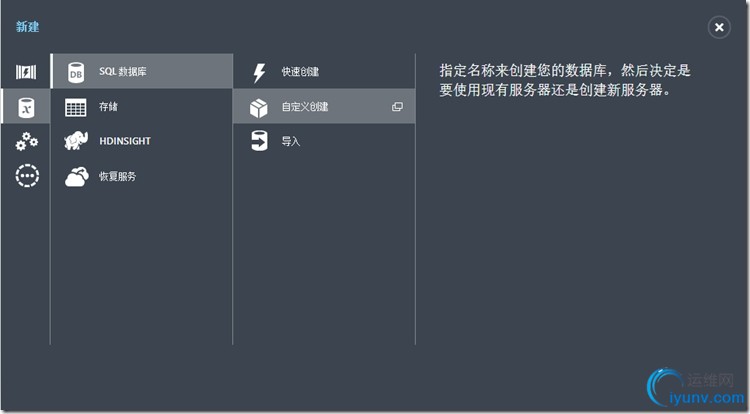Click the HDInsight elephant icon
Image resolution: width=750 pixels, height=414 pixels.
click(x=76, y=141)
